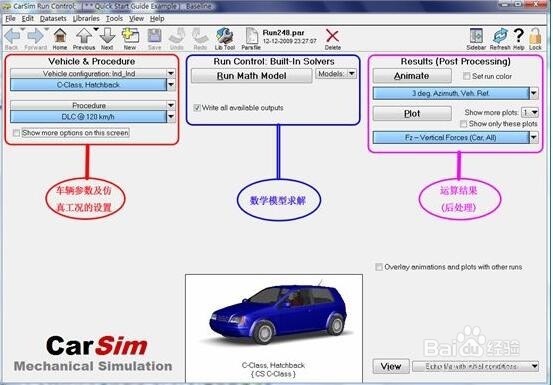553x385 pixels.
Task: Select the 3 deg. Azimuth, Veh. Ref. field
Action: point(451,93)
